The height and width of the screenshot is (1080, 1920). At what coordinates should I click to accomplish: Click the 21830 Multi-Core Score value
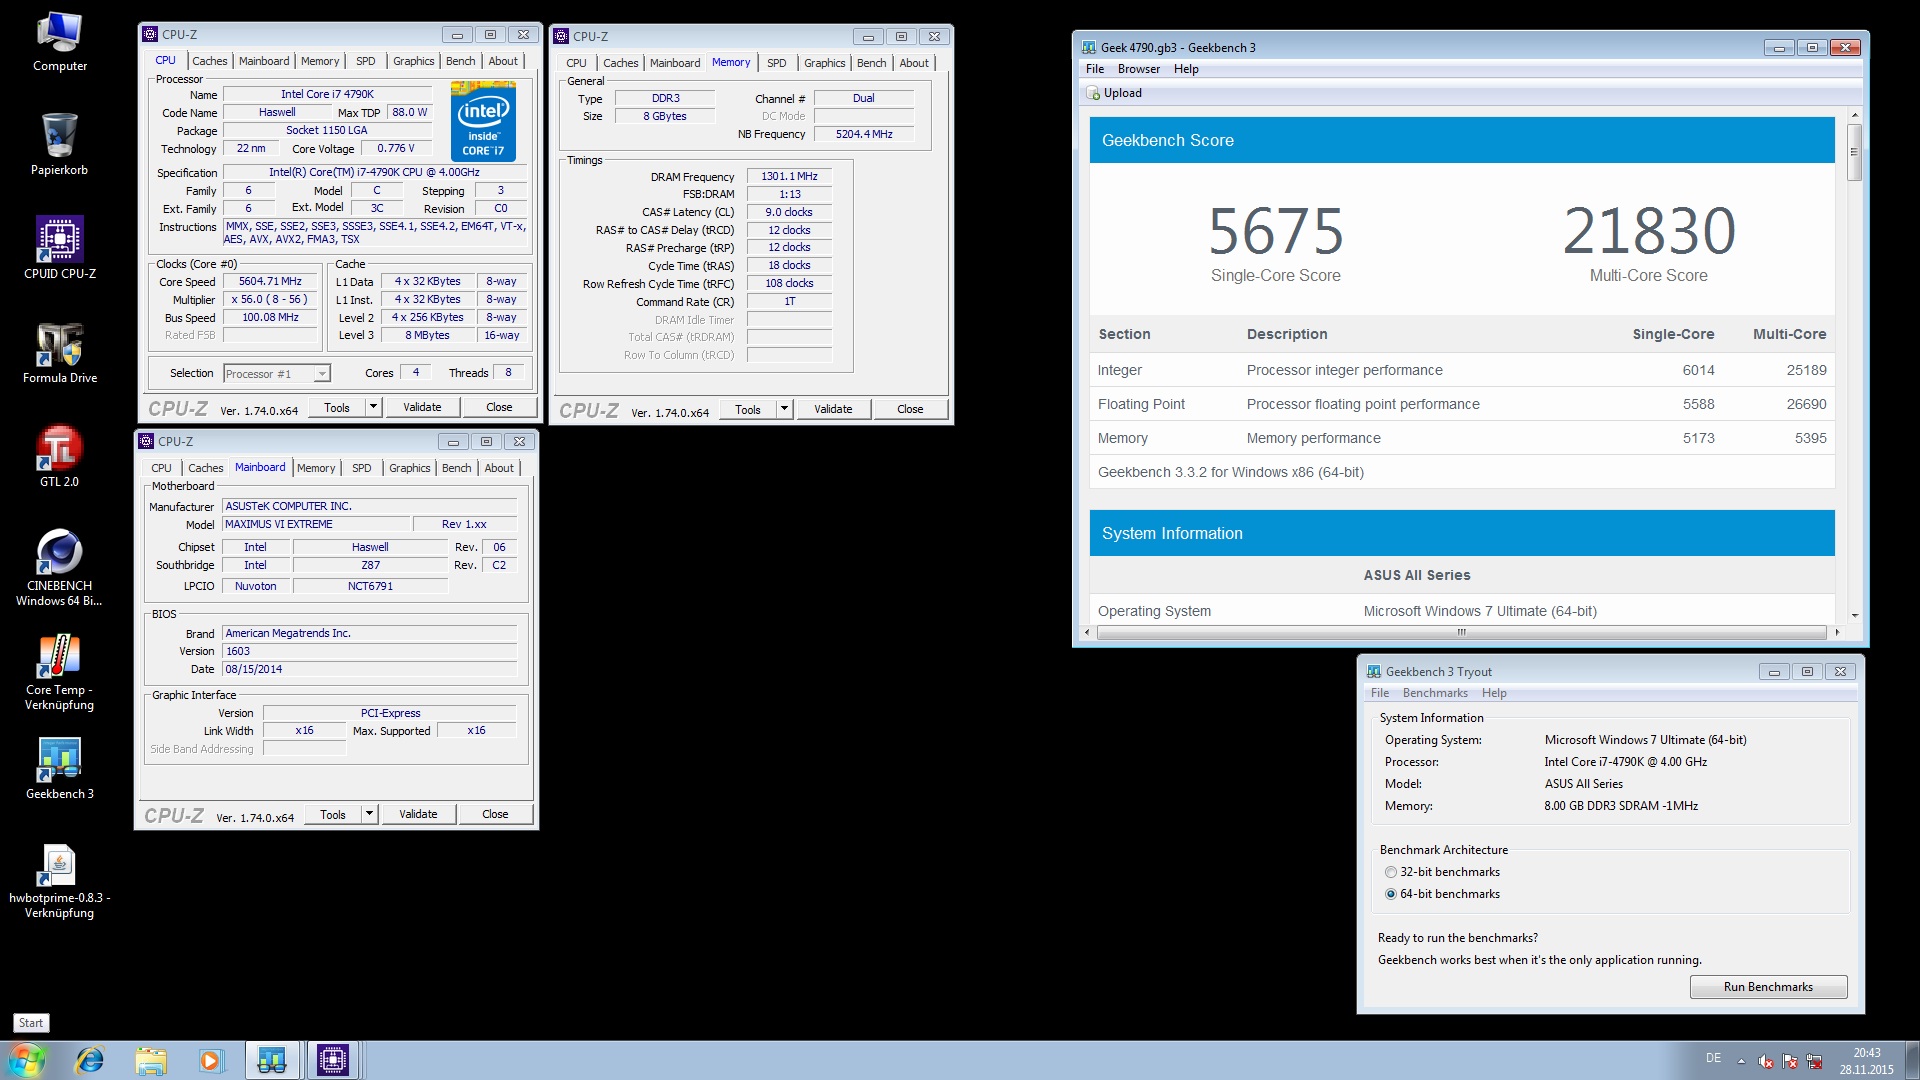point(1649,232)
